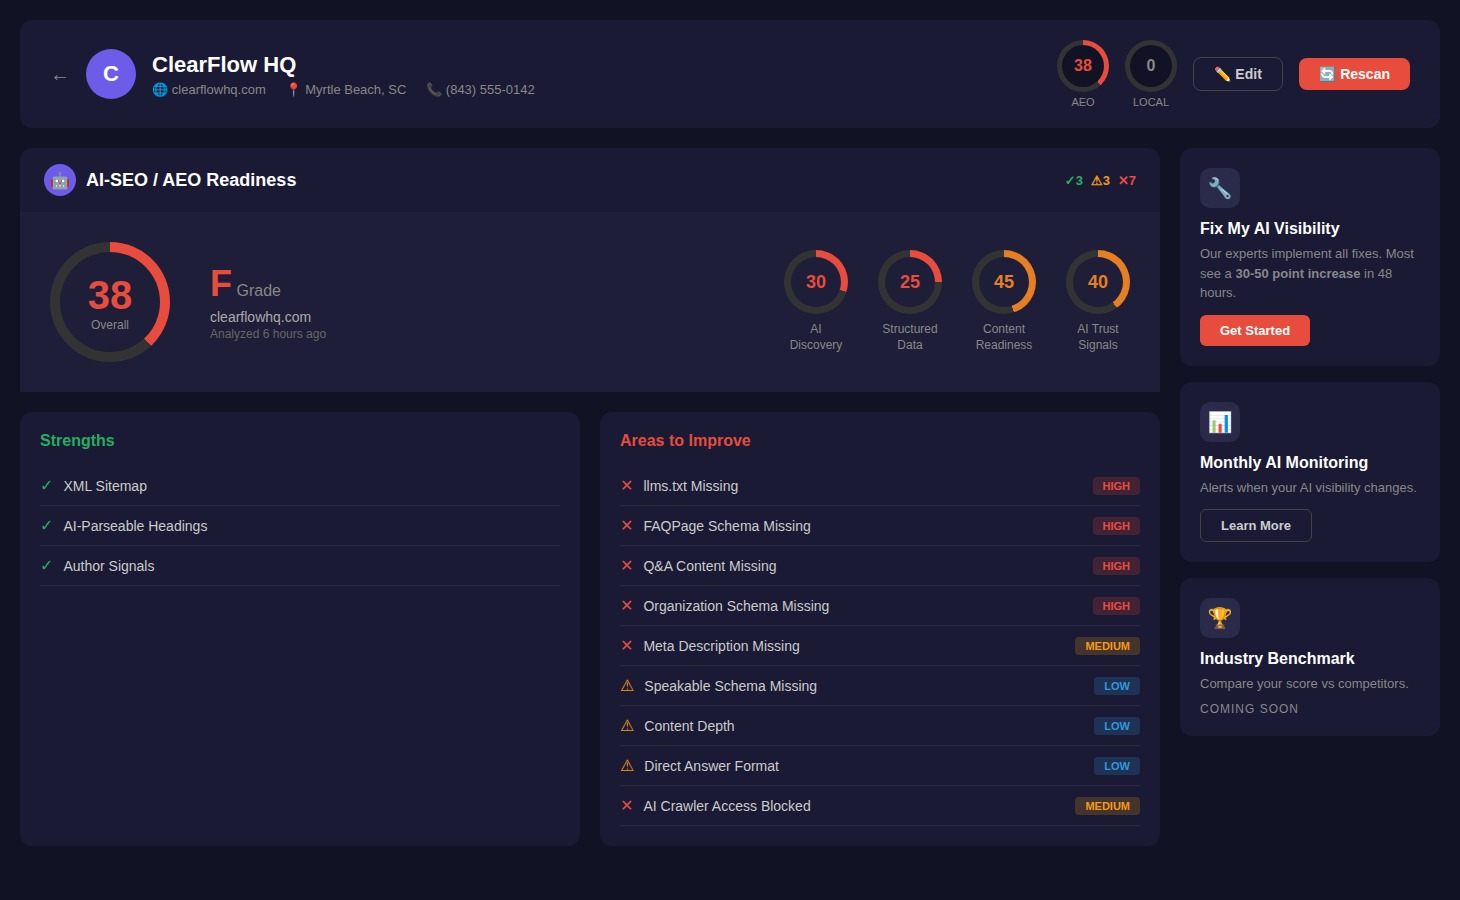Click the failed checks count ×7

1127,181
